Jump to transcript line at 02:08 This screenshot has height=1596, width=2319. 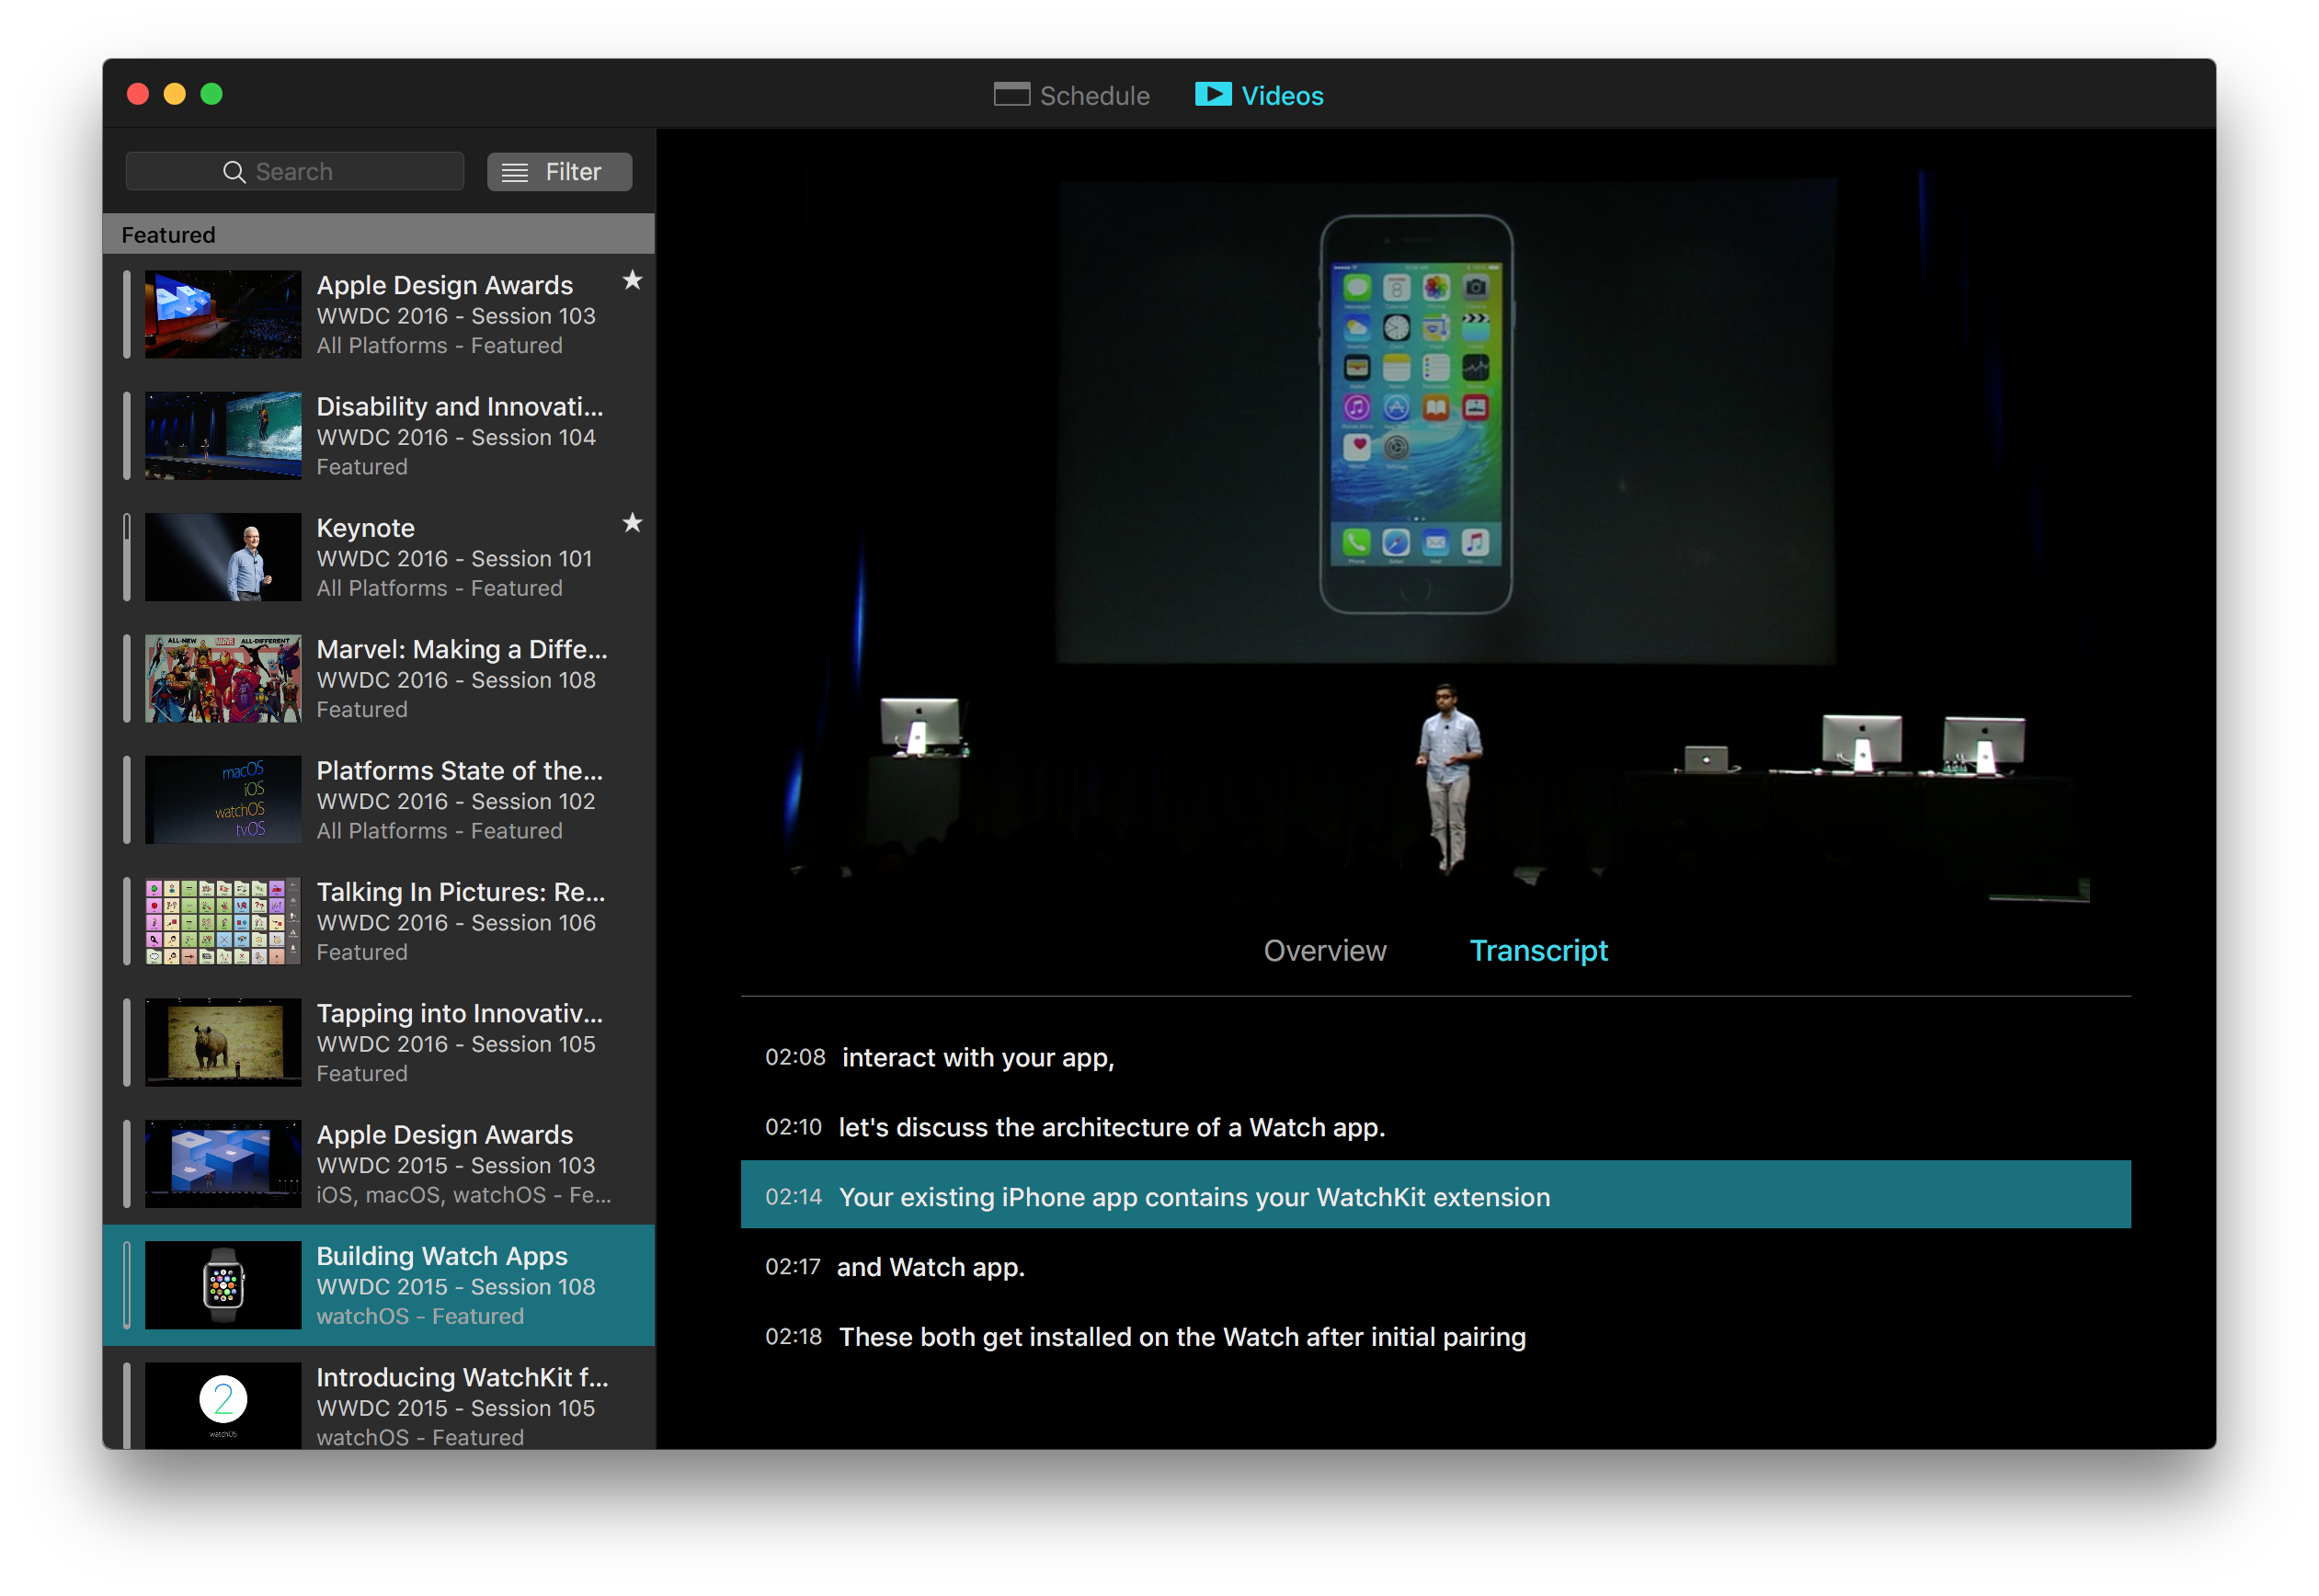977,1058
